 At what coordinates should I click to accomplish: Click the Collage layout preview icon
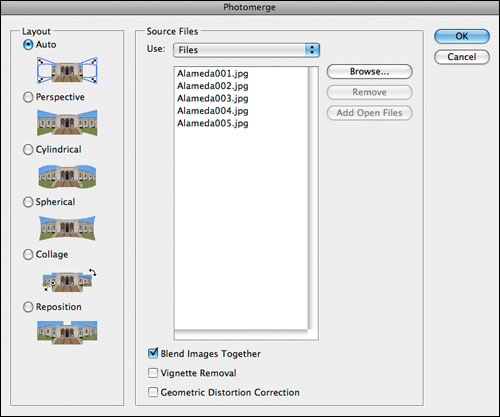pyautogui.click(x=69, y=280)
